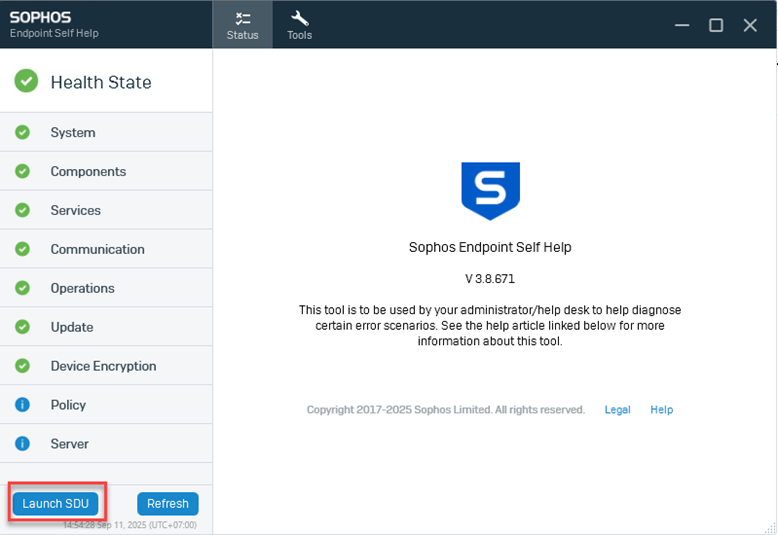Image resolution: width=778 pixels, height=535 pixels.
Task: Click the Refresh button
Action: pos(168,503)
